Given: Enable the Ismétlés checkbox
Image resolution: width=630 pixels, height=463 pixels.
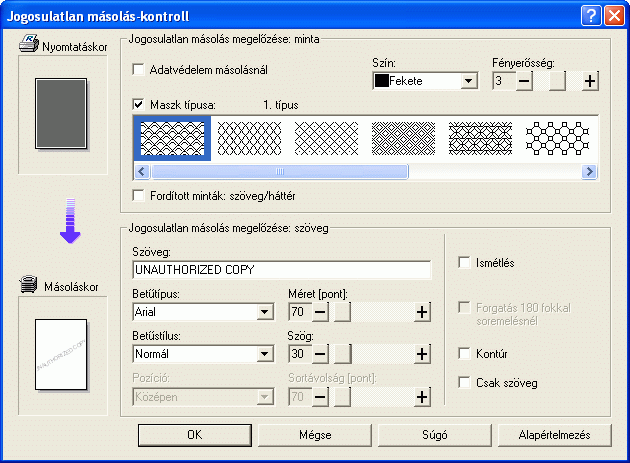Looking at the screenshot, I should point(464,263).
